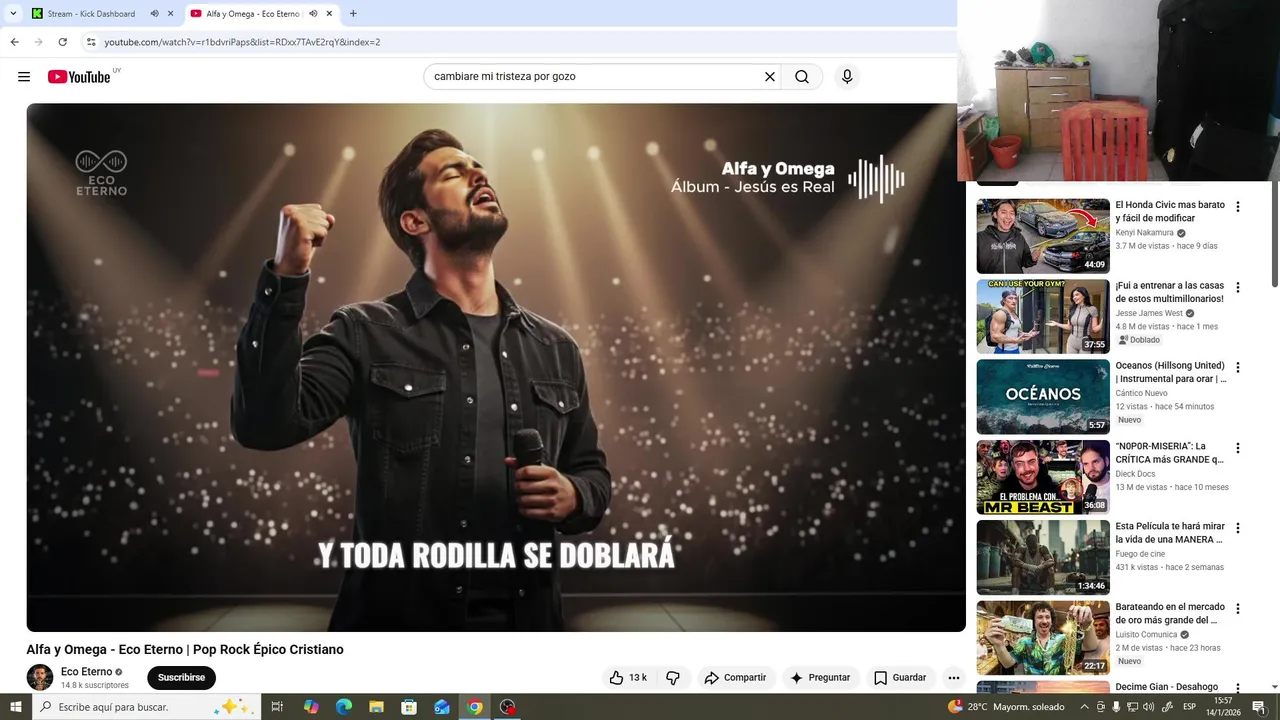Mute the Kick Dashboard tab audio

(154, 14)
